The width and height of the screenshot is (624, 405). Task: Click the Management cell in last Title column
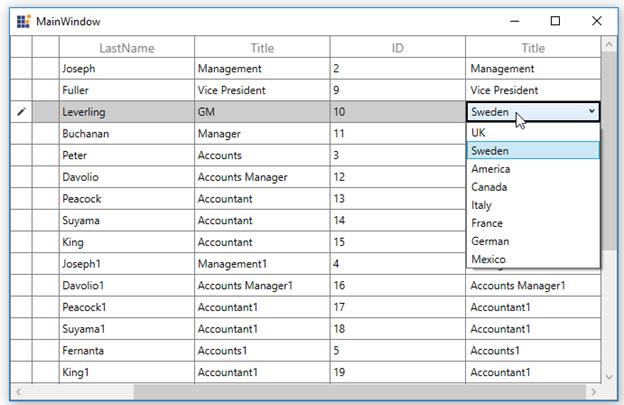pos(533,68)
